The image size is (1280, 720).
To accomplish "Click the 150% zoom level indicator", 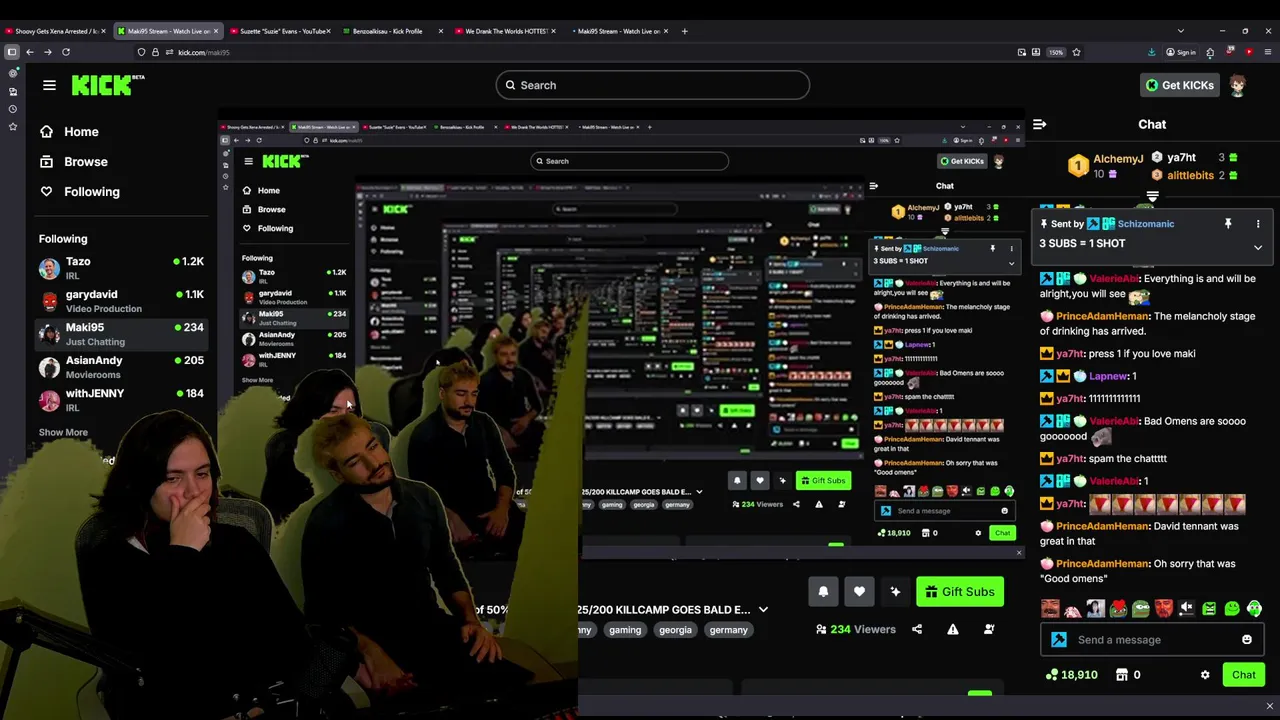I will point(1056,52).
